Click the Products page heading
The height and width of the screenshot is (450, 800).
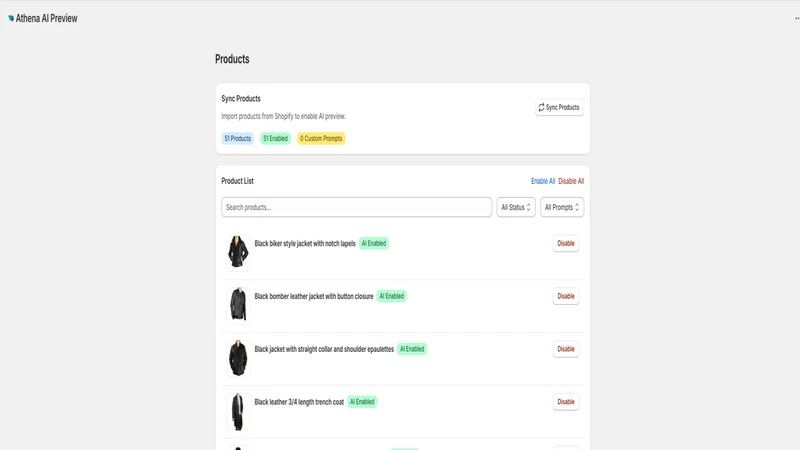tap(232, 59)
